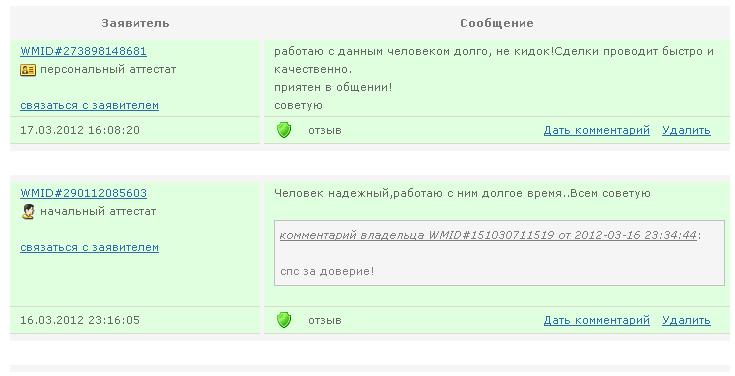Contact the applicant of the second review
The image size is (735, 376).
pos(90,247)
